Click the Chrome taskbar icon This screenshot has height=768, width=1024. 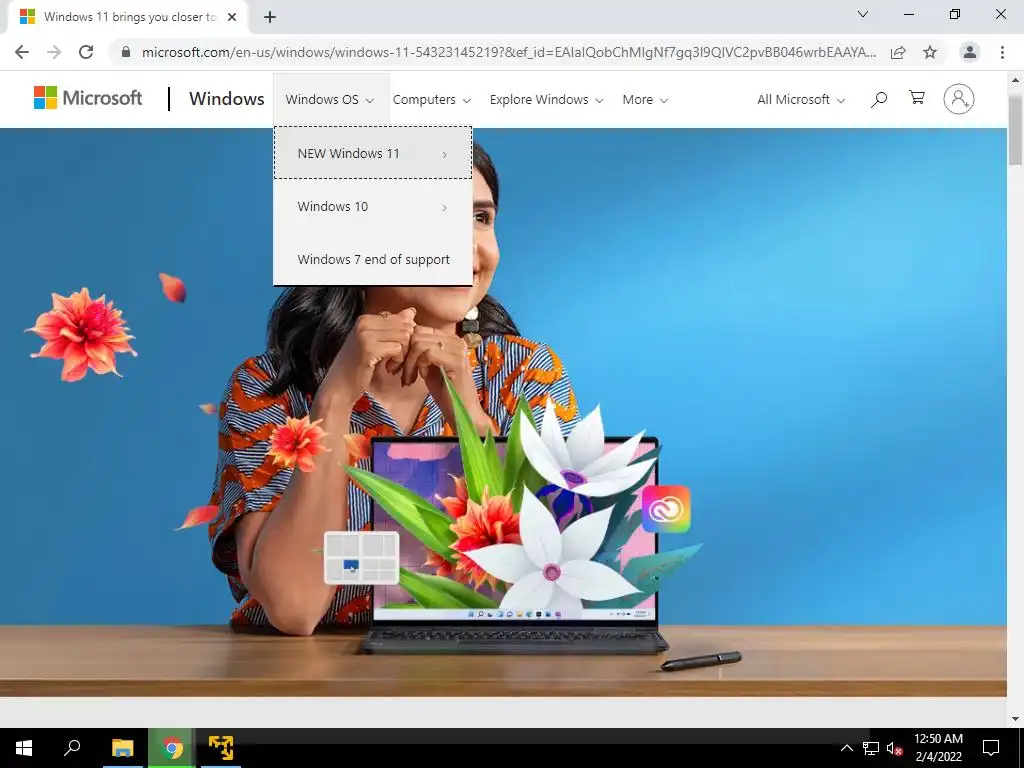172,748
